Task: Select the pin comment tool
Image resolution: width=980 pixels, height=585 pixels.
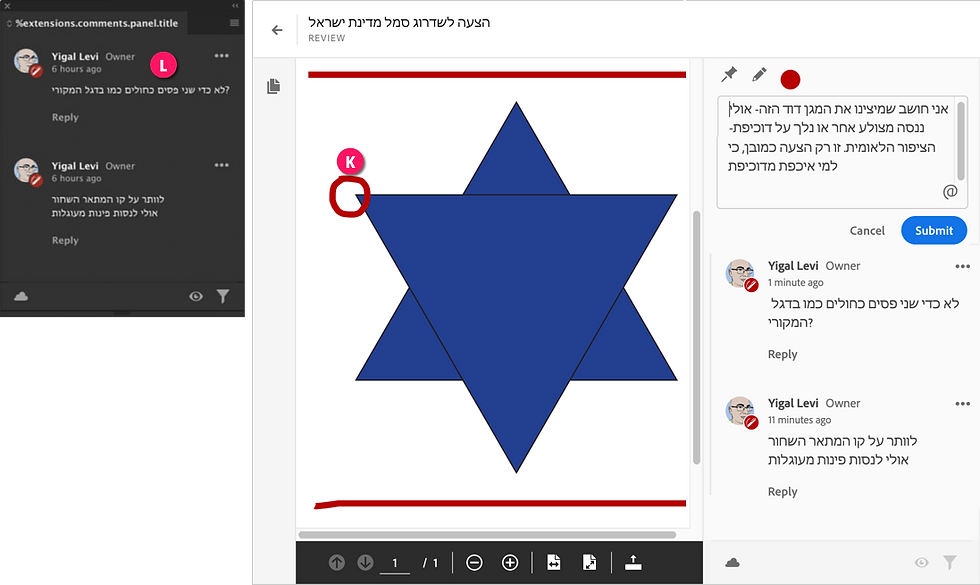Action: tap(729, 75)
